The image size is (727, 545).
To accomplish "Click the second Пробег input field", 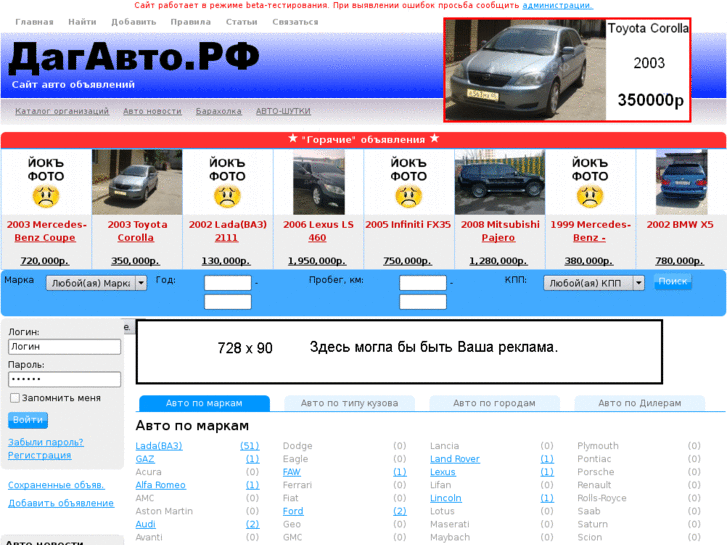I will click(423, 302).
